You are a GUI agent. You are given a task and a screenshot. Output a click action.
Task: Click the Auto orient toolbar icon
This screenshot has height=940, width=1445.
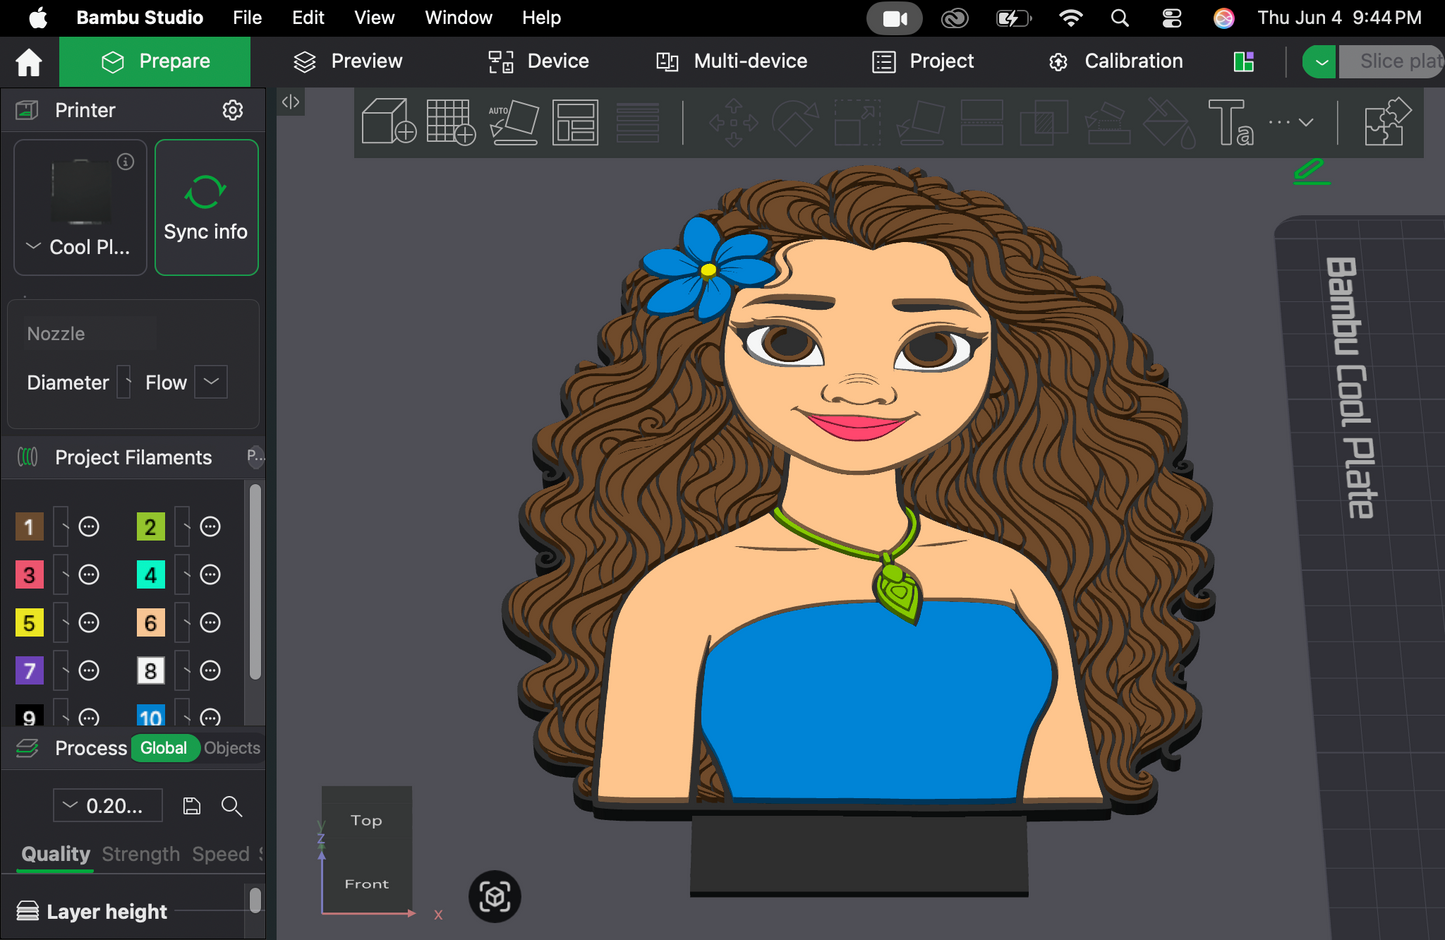[514, 122]
